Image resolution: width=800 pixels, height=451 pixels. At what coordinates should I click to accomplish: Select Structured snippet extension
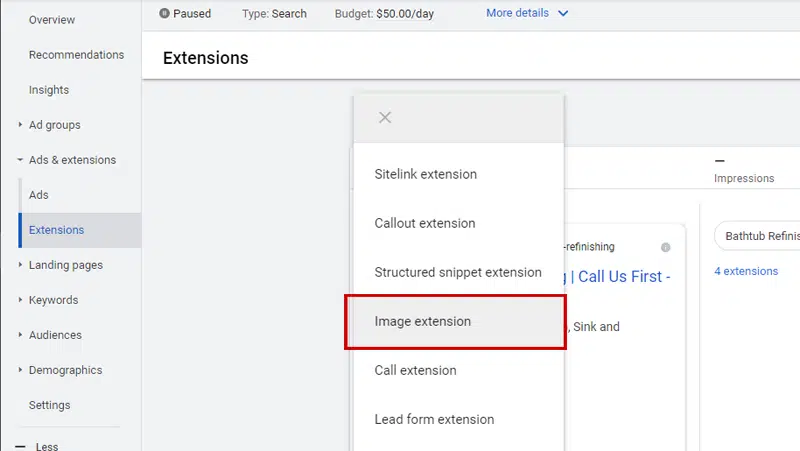pyautogui.click(x=459, y=272)
